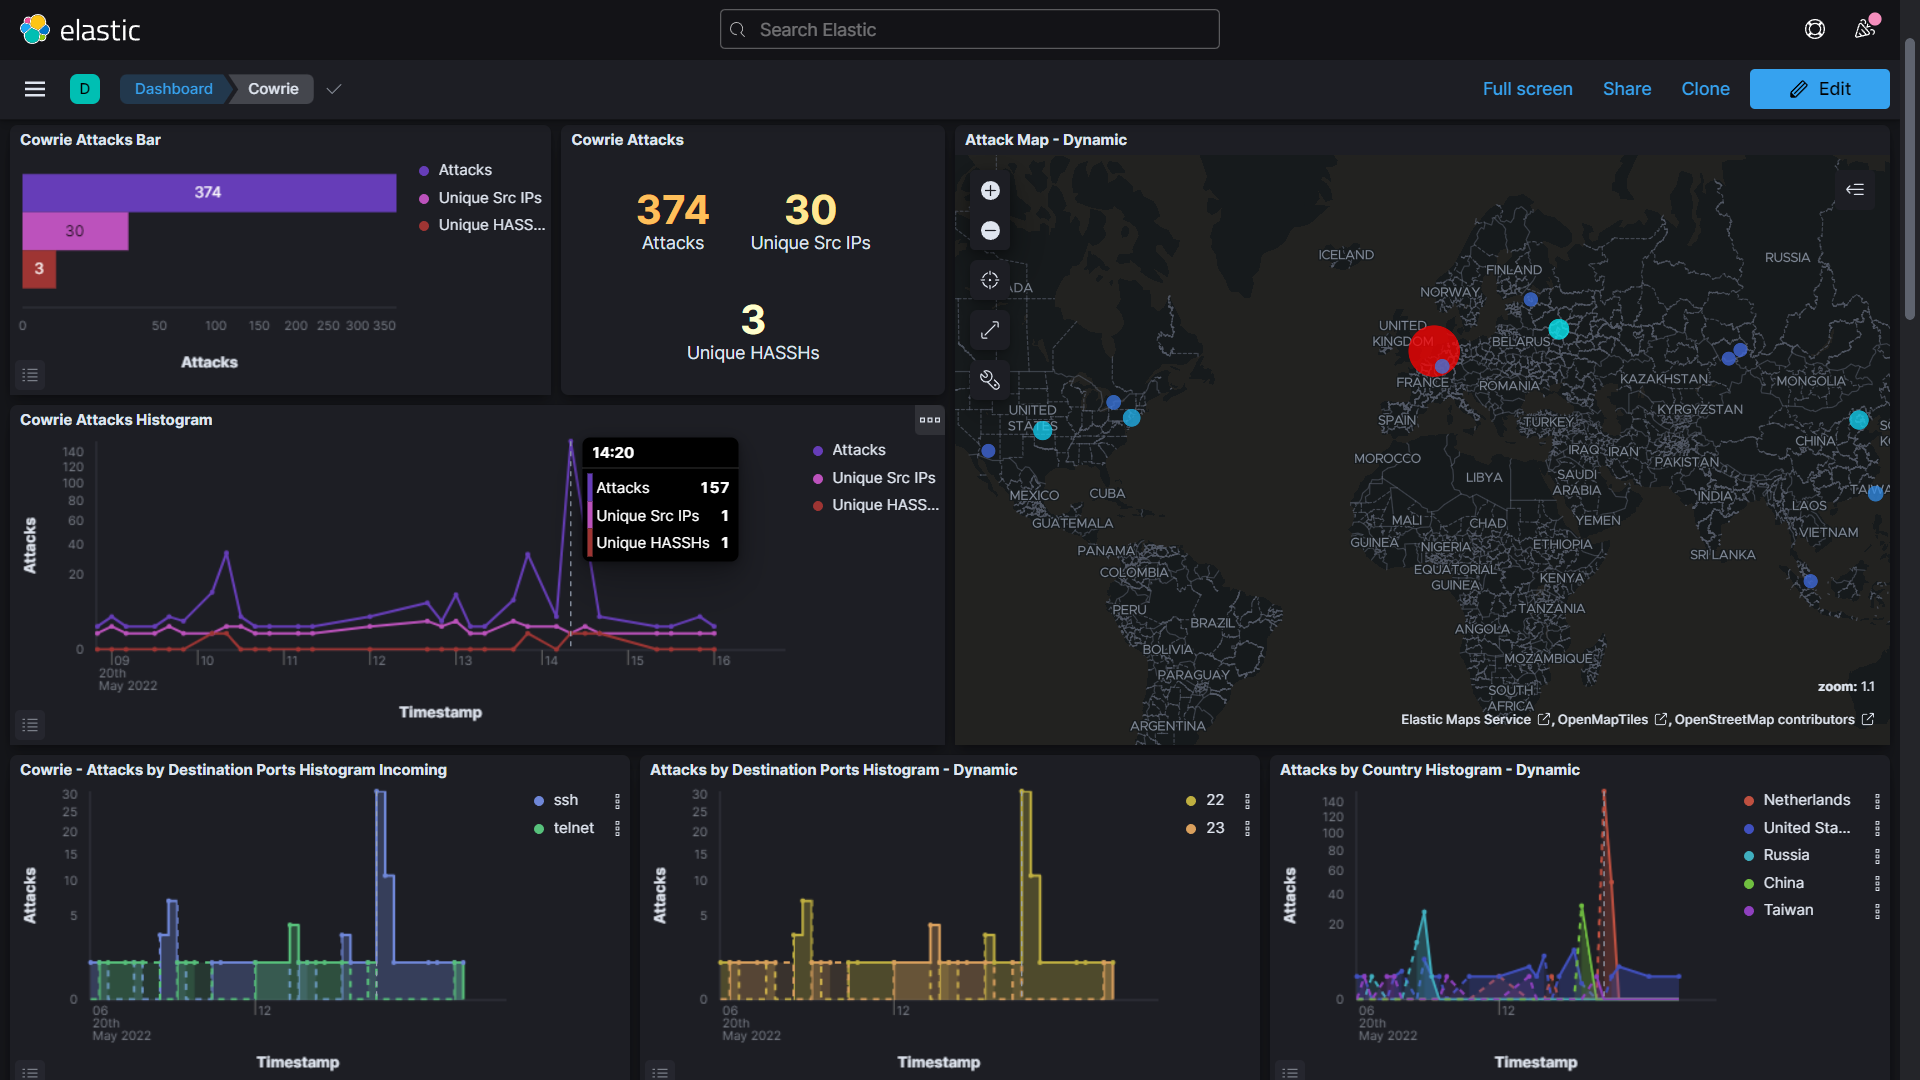Click the green D space avatar

[x=85, y=89]
